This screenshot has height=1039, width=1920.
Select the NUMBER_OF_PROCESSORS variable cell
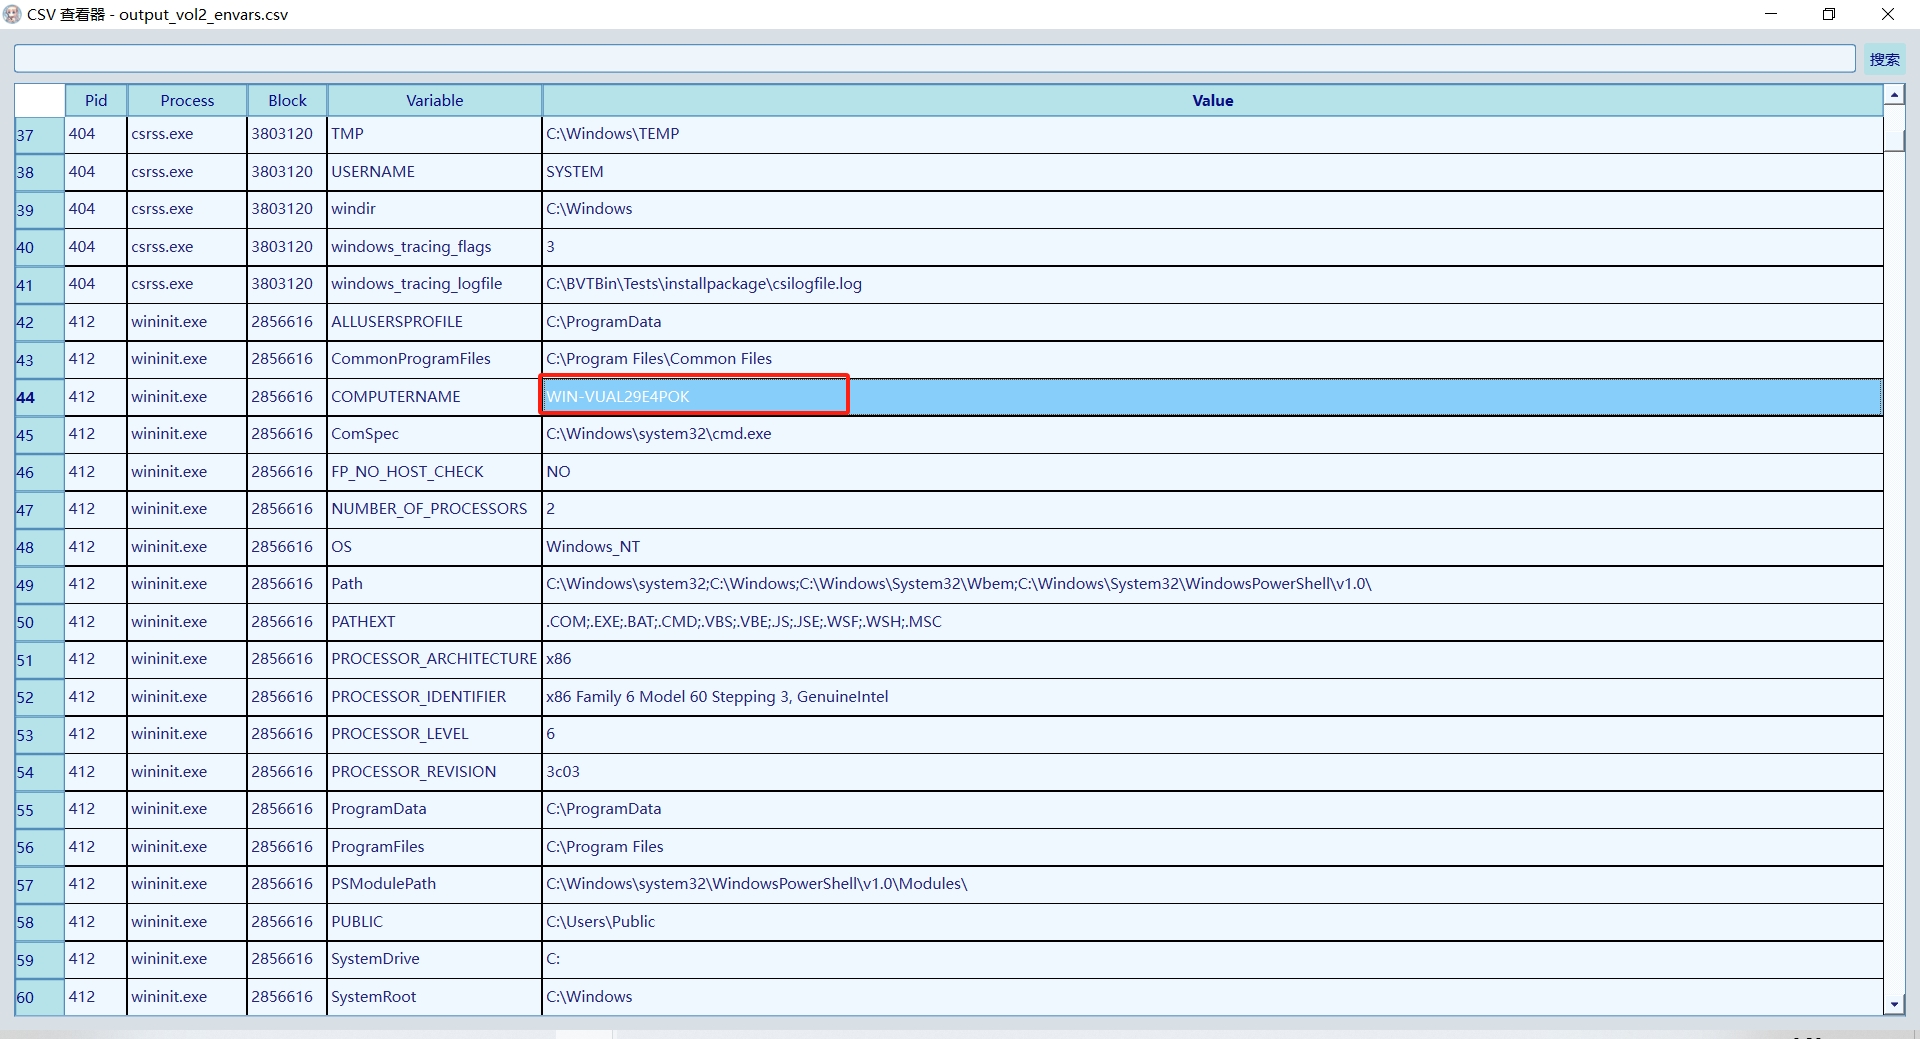click(434, 509)
